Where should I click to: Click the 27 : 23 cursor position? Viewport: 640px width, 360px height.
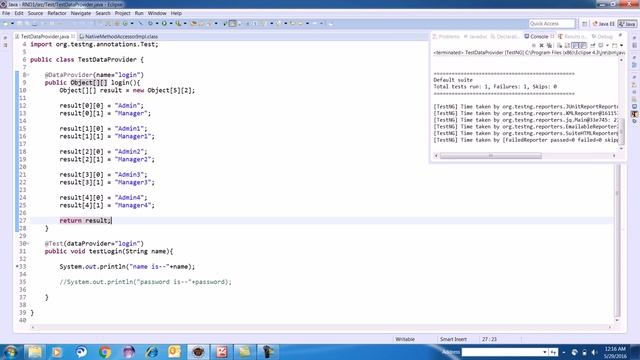tap(489, 339)
